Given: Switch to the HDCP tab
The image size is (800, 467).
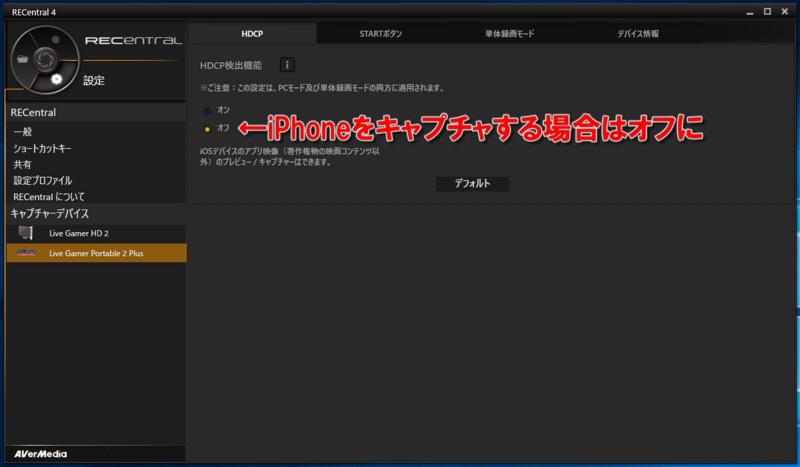Looking at the screenshot, I should click(252, 34).
